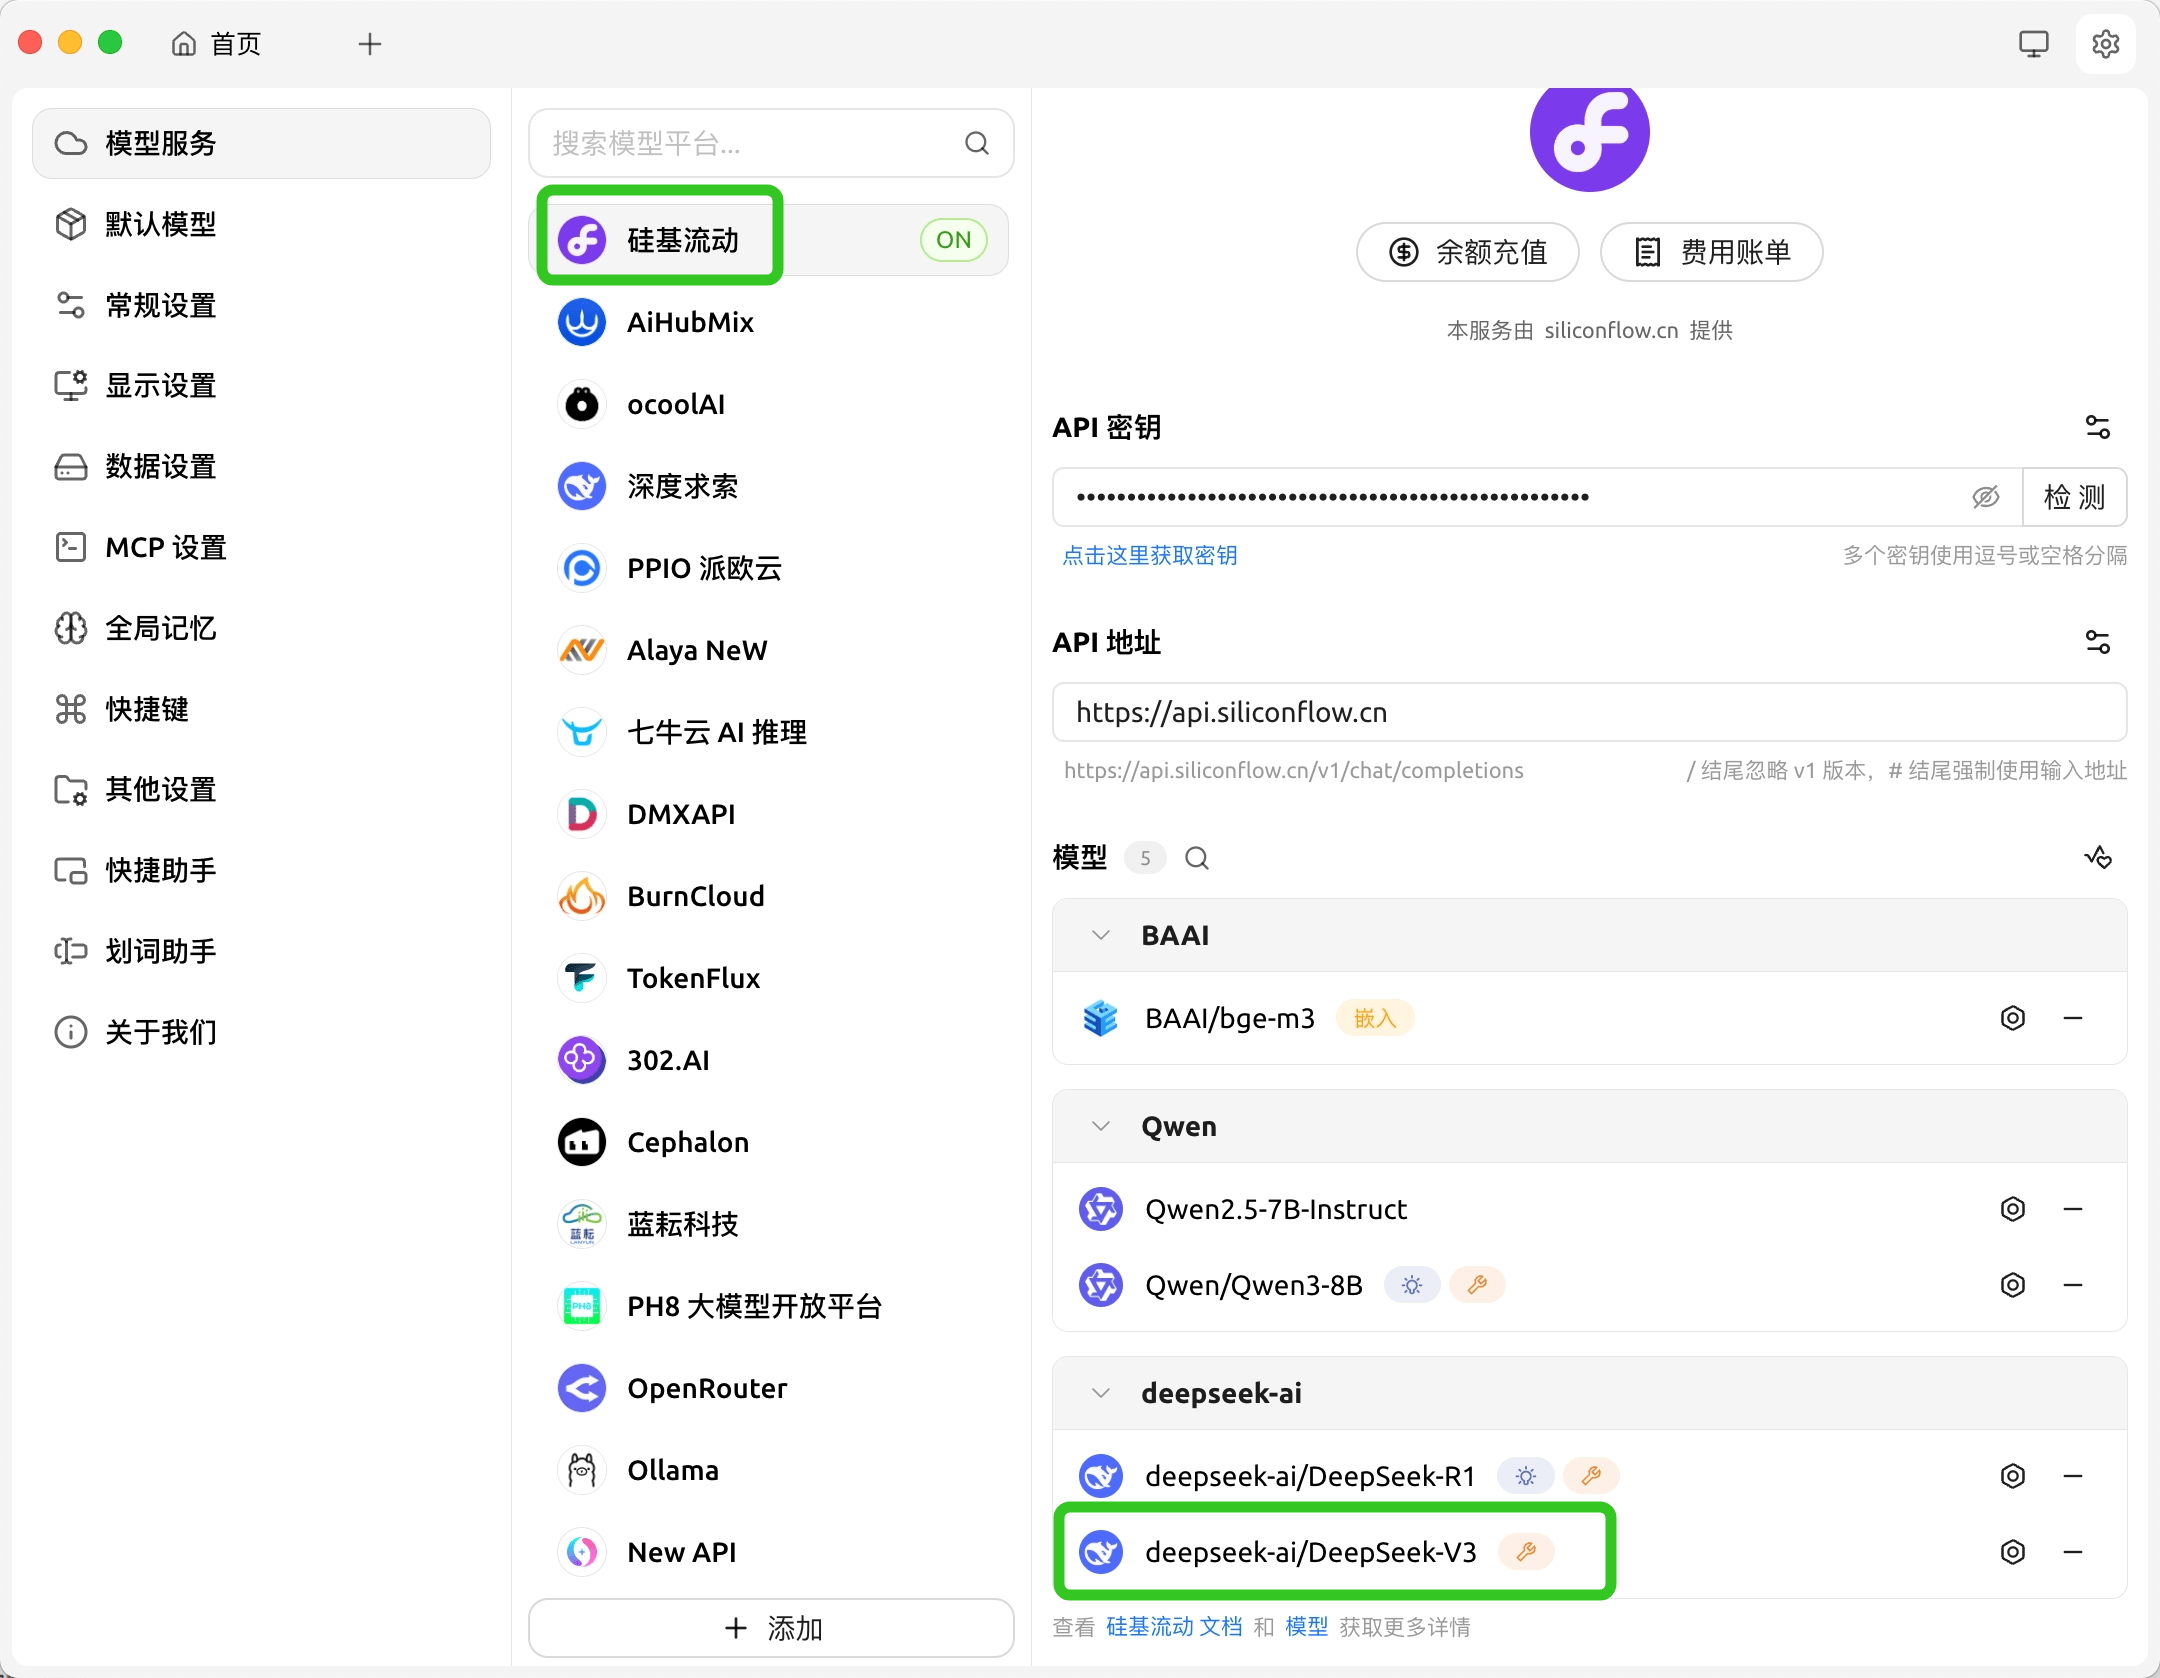Collapse the Qwen model group

coord(1100,1126)
